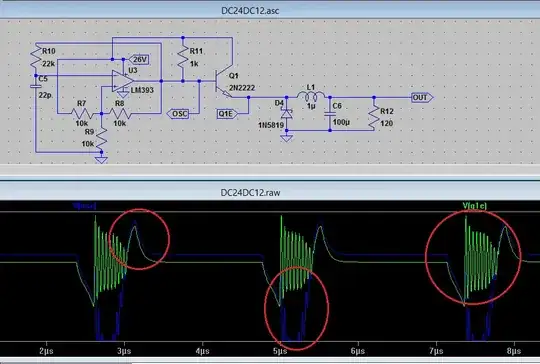Click the R9 resistor symbol
The height and width of the screenshot is (364, 540).
click(101, 139)
